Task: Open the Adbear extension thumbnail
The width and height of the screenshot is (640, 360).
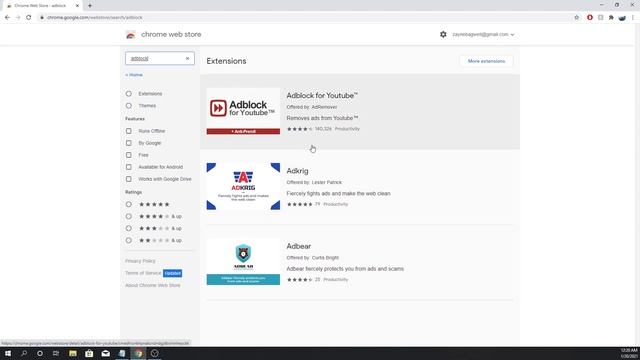Action: [x=243, y=262]
